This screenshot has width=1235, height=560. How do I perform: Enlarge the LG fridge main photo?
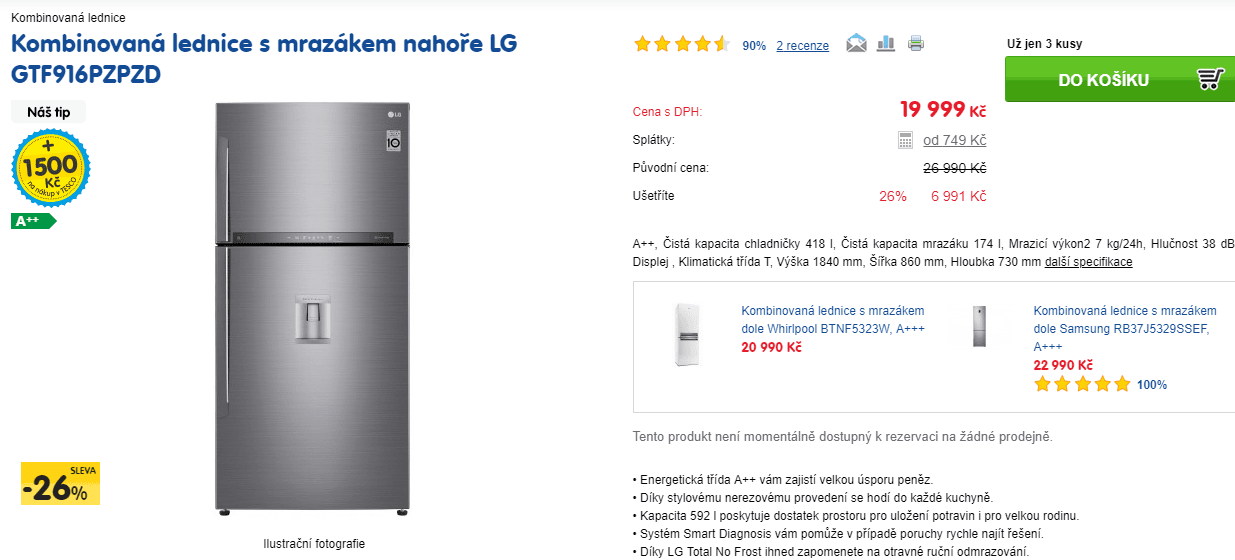coord(311,308)
